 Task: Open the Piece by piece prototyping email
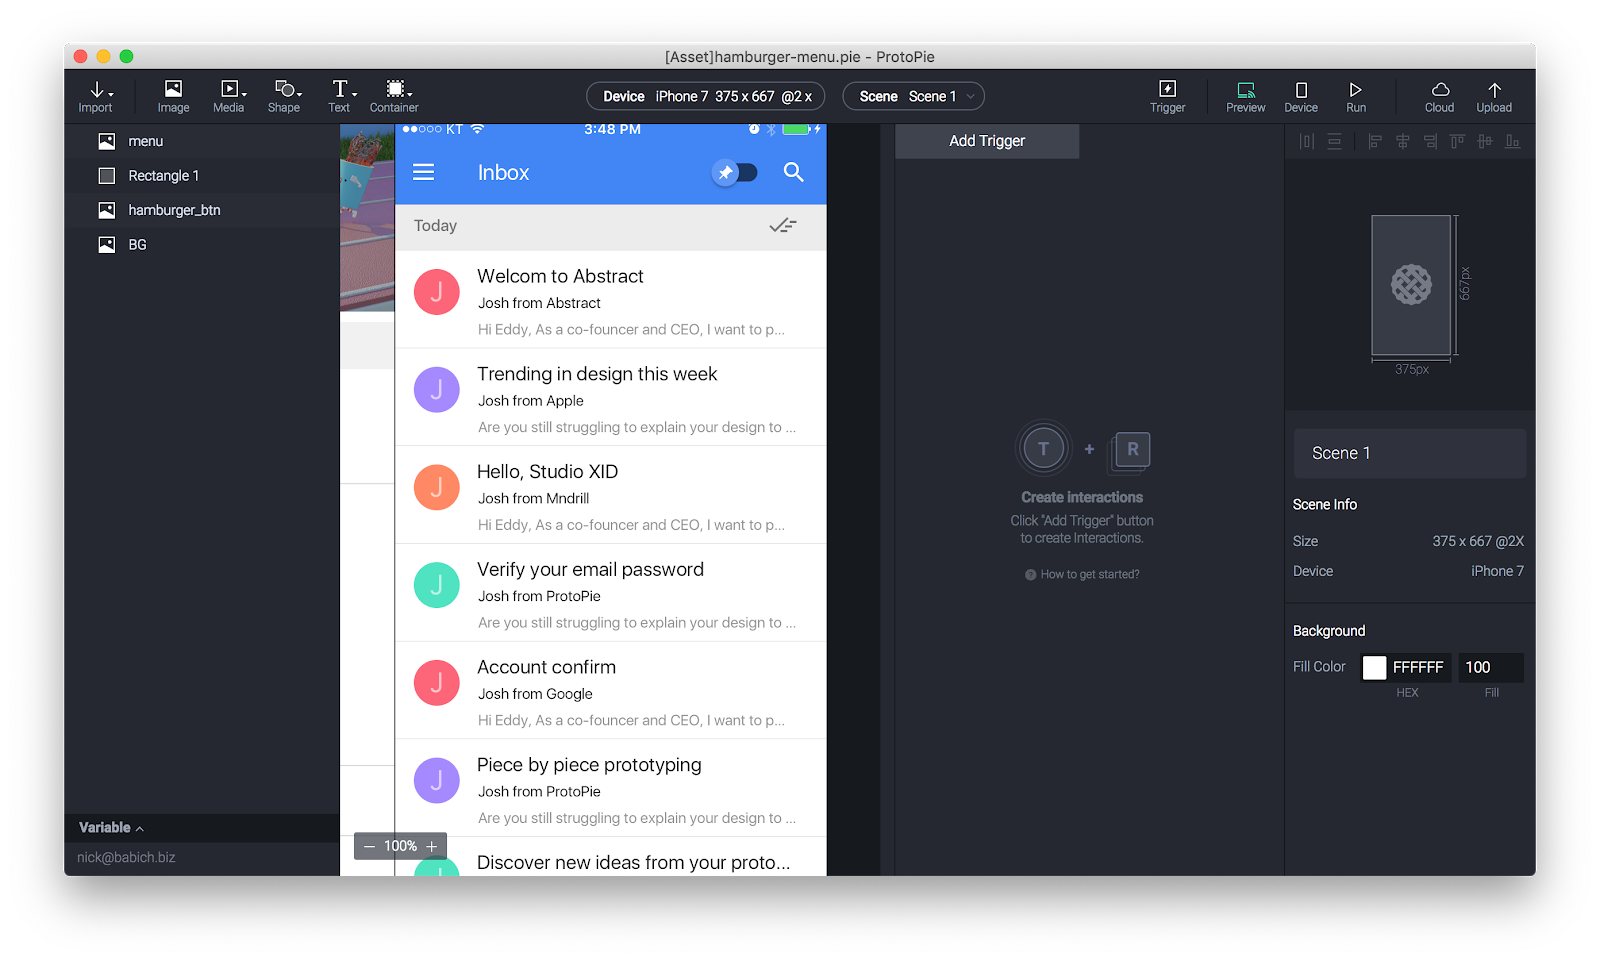(x=611, y=788)
